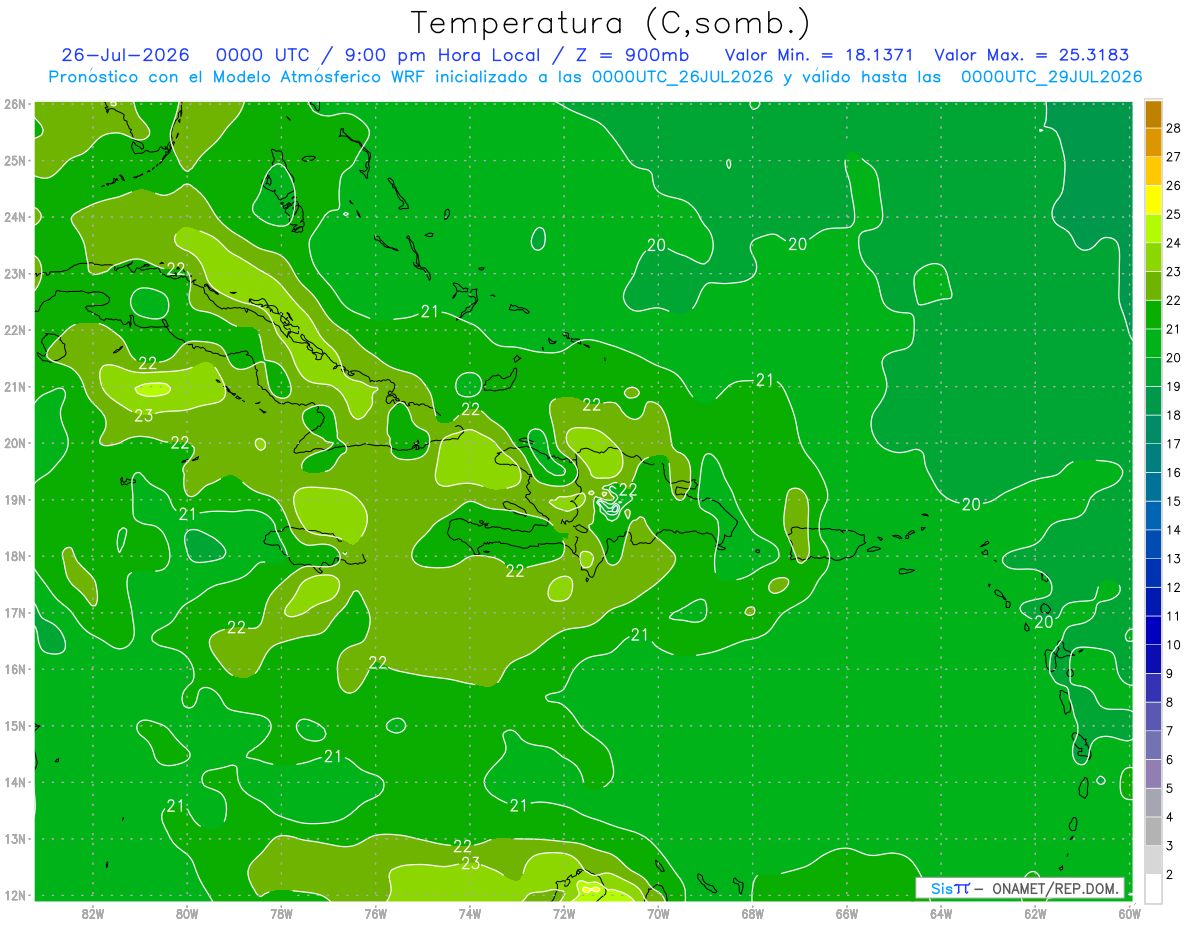Click the Valor Min. = 18.1371 readout
Screen dimensions: 1200x927
point(819,56)
